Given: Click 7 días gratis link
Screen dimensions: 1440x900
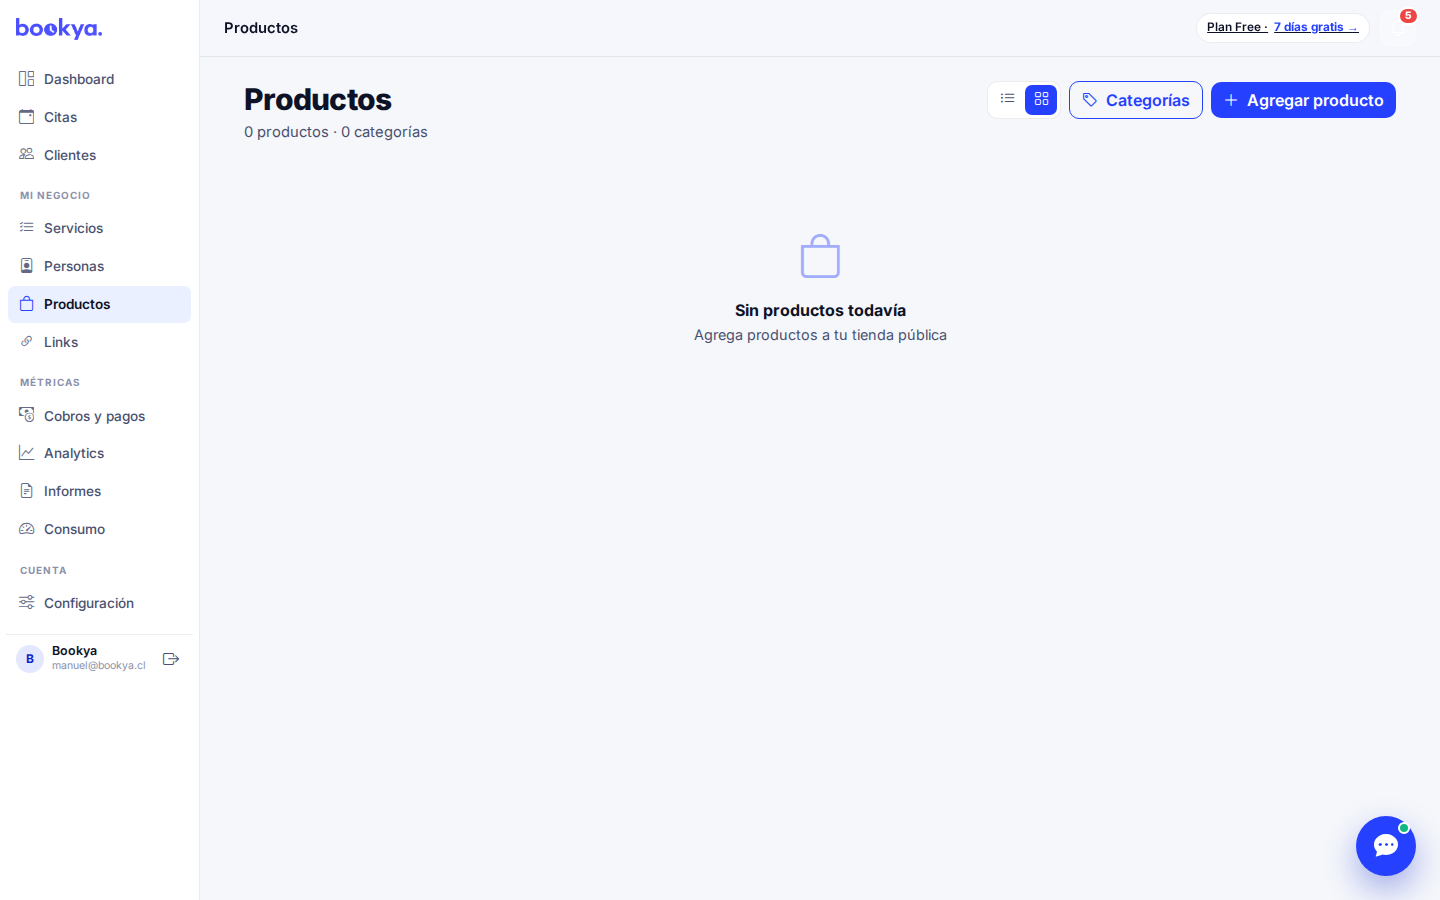Looking at the screenshot, I should (x=1316, y=27).
